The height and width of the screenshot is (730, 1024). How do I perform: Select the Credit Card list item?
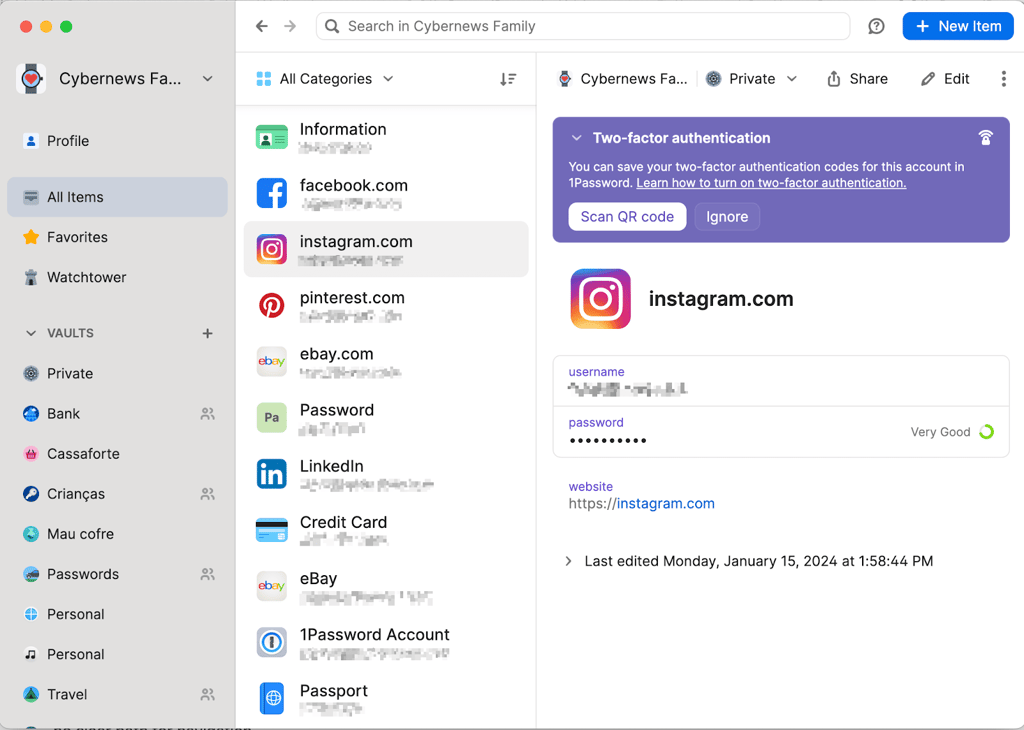(386, 530)
